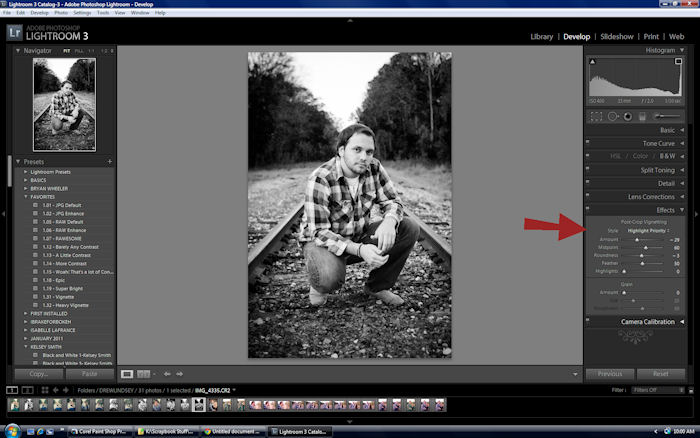Switch to the Slideshow module
The image size is (700, 438).
pos(617,37)
